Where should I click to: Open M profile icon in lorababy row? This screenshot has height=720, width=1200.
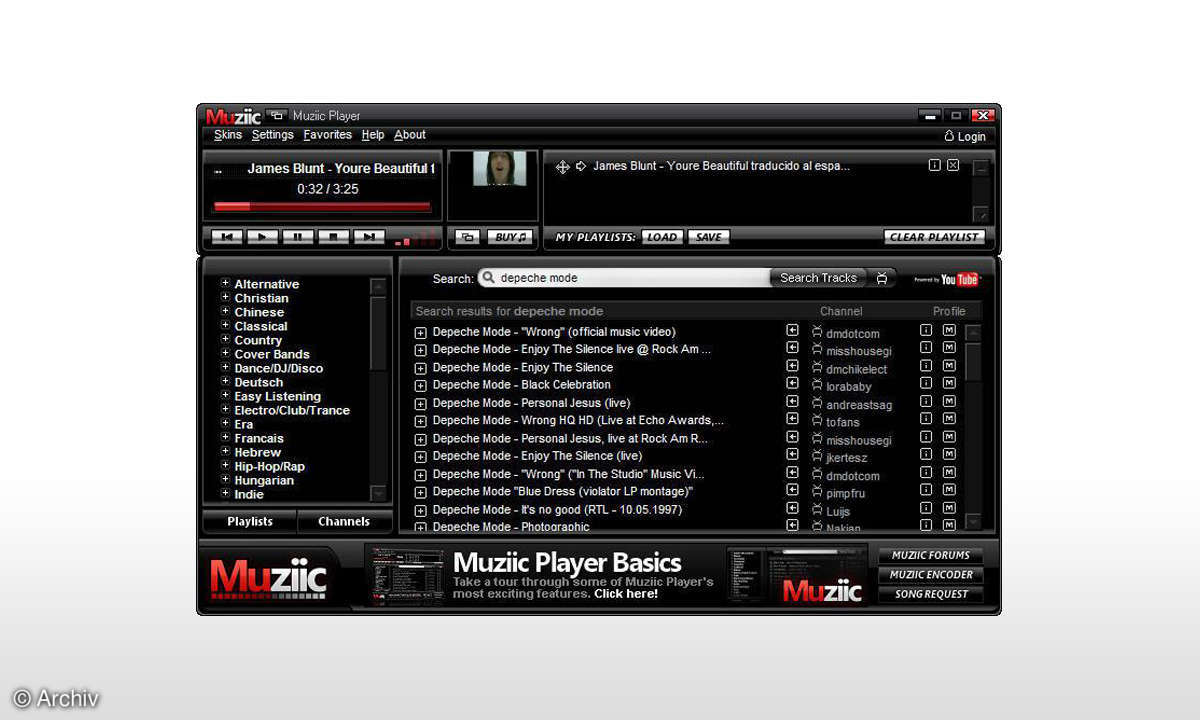(x=949, y=384)
